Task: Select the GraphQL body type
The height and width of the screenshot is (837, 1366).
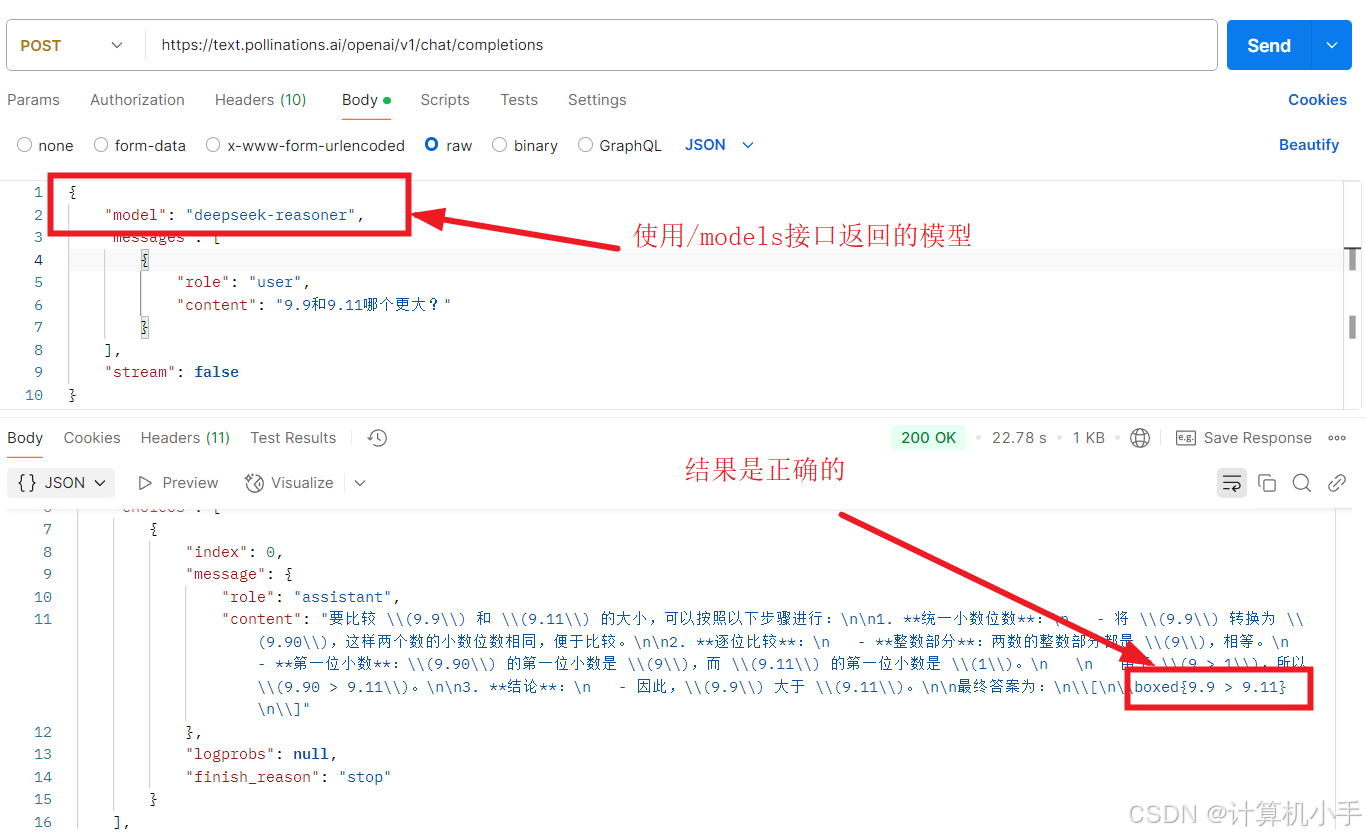Action: click(620, 145)
